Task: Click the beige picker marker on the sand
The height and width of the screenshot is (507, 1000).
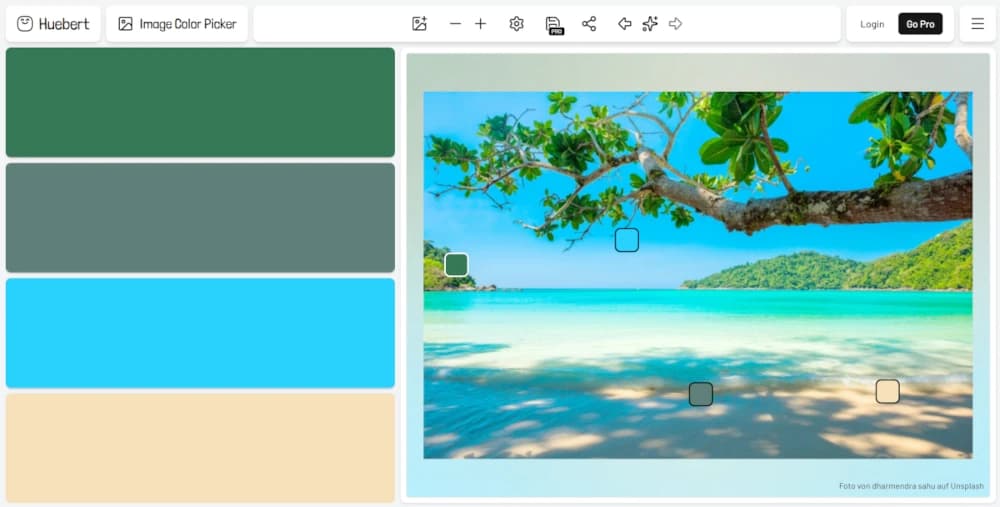Action: pos(888,392)
